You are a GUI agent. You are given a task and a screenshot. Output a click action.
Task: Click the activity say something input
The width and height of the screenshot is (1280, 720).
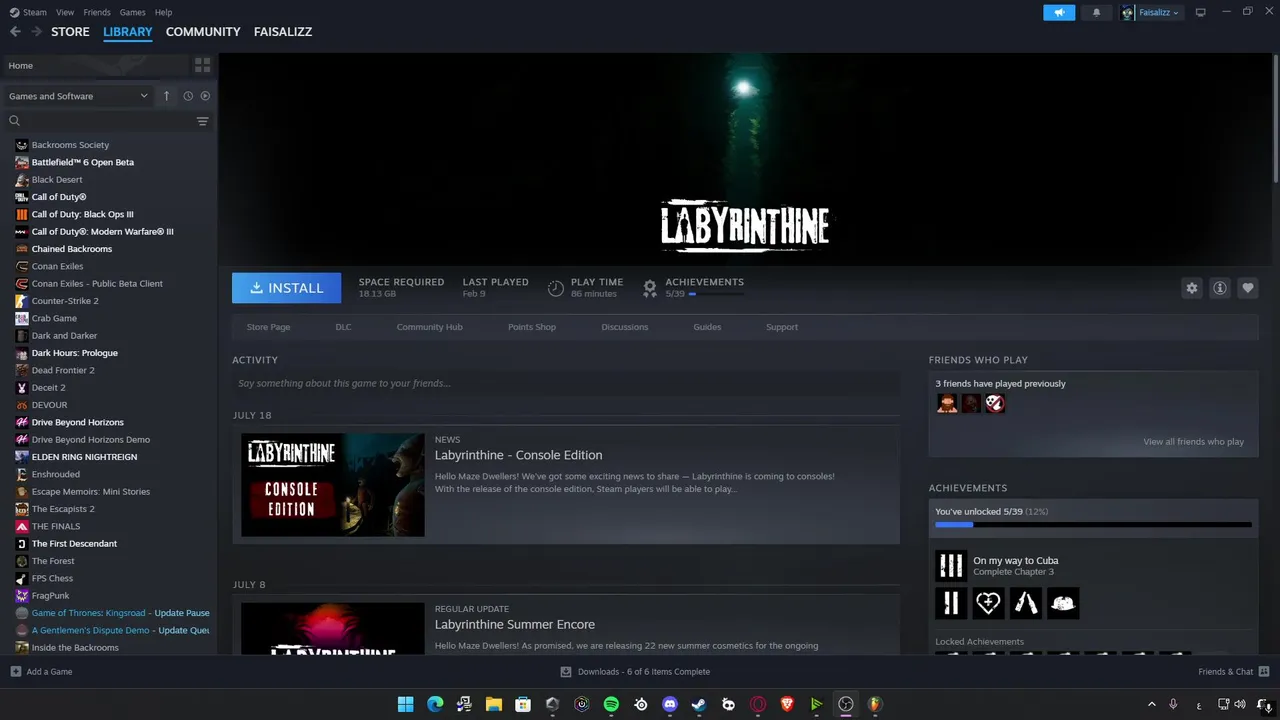coord(566,383)
